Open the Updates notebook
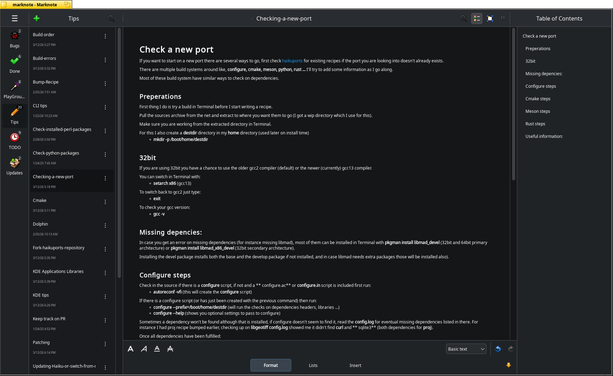The width and height of the screenshot is (613, 376). (14, 166)
